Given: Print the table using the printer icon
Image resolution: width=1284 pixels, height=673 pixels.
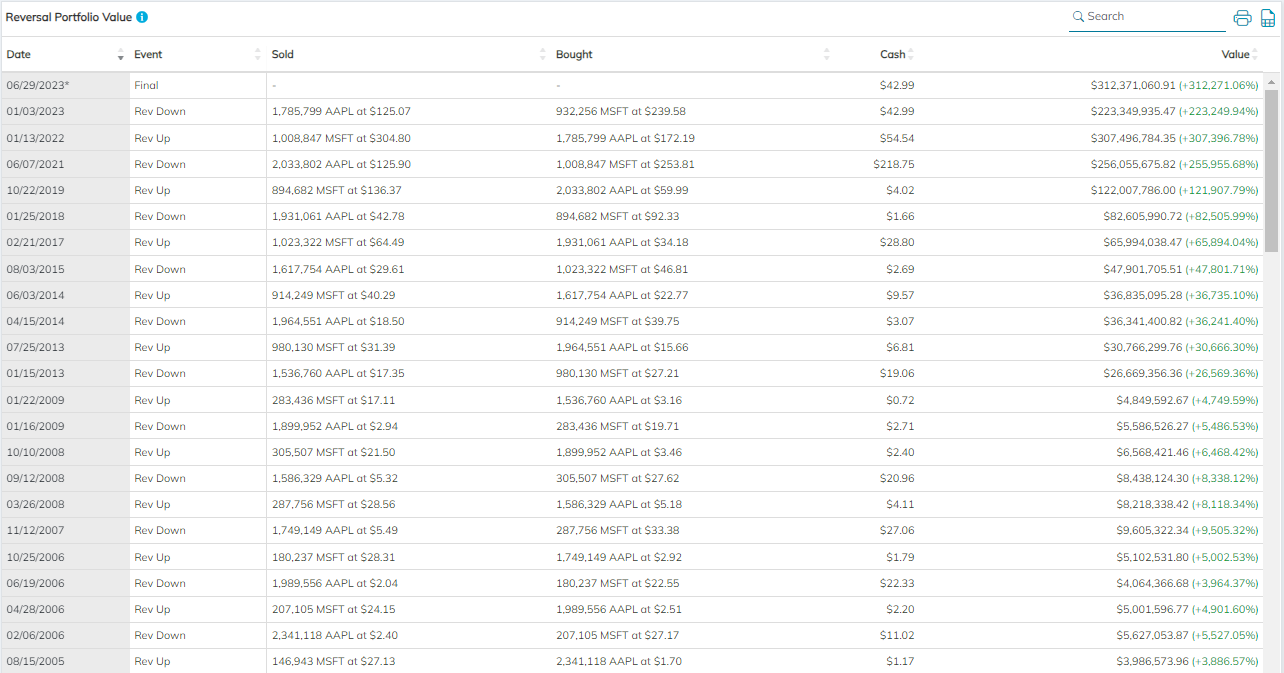Looking at the screenshot, I should (1242, 18).
